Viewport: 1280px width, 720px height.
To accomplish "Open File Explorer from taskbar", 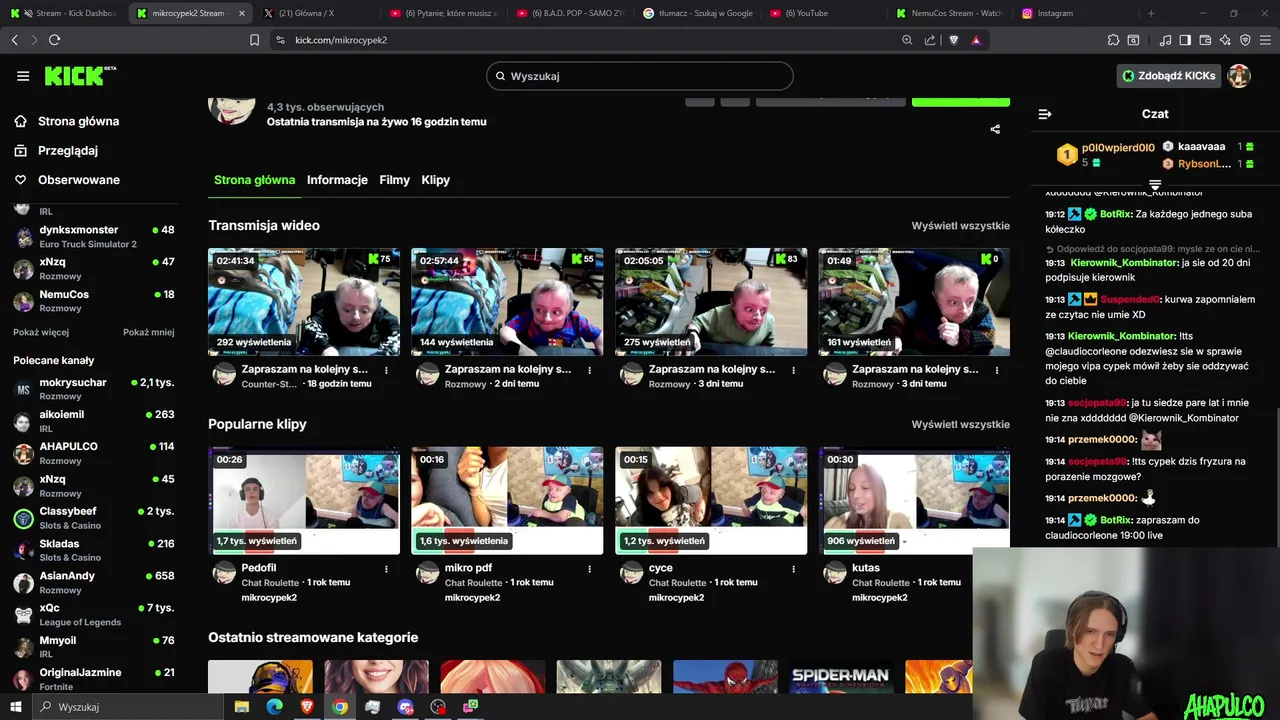I will [x=241, y=707].
